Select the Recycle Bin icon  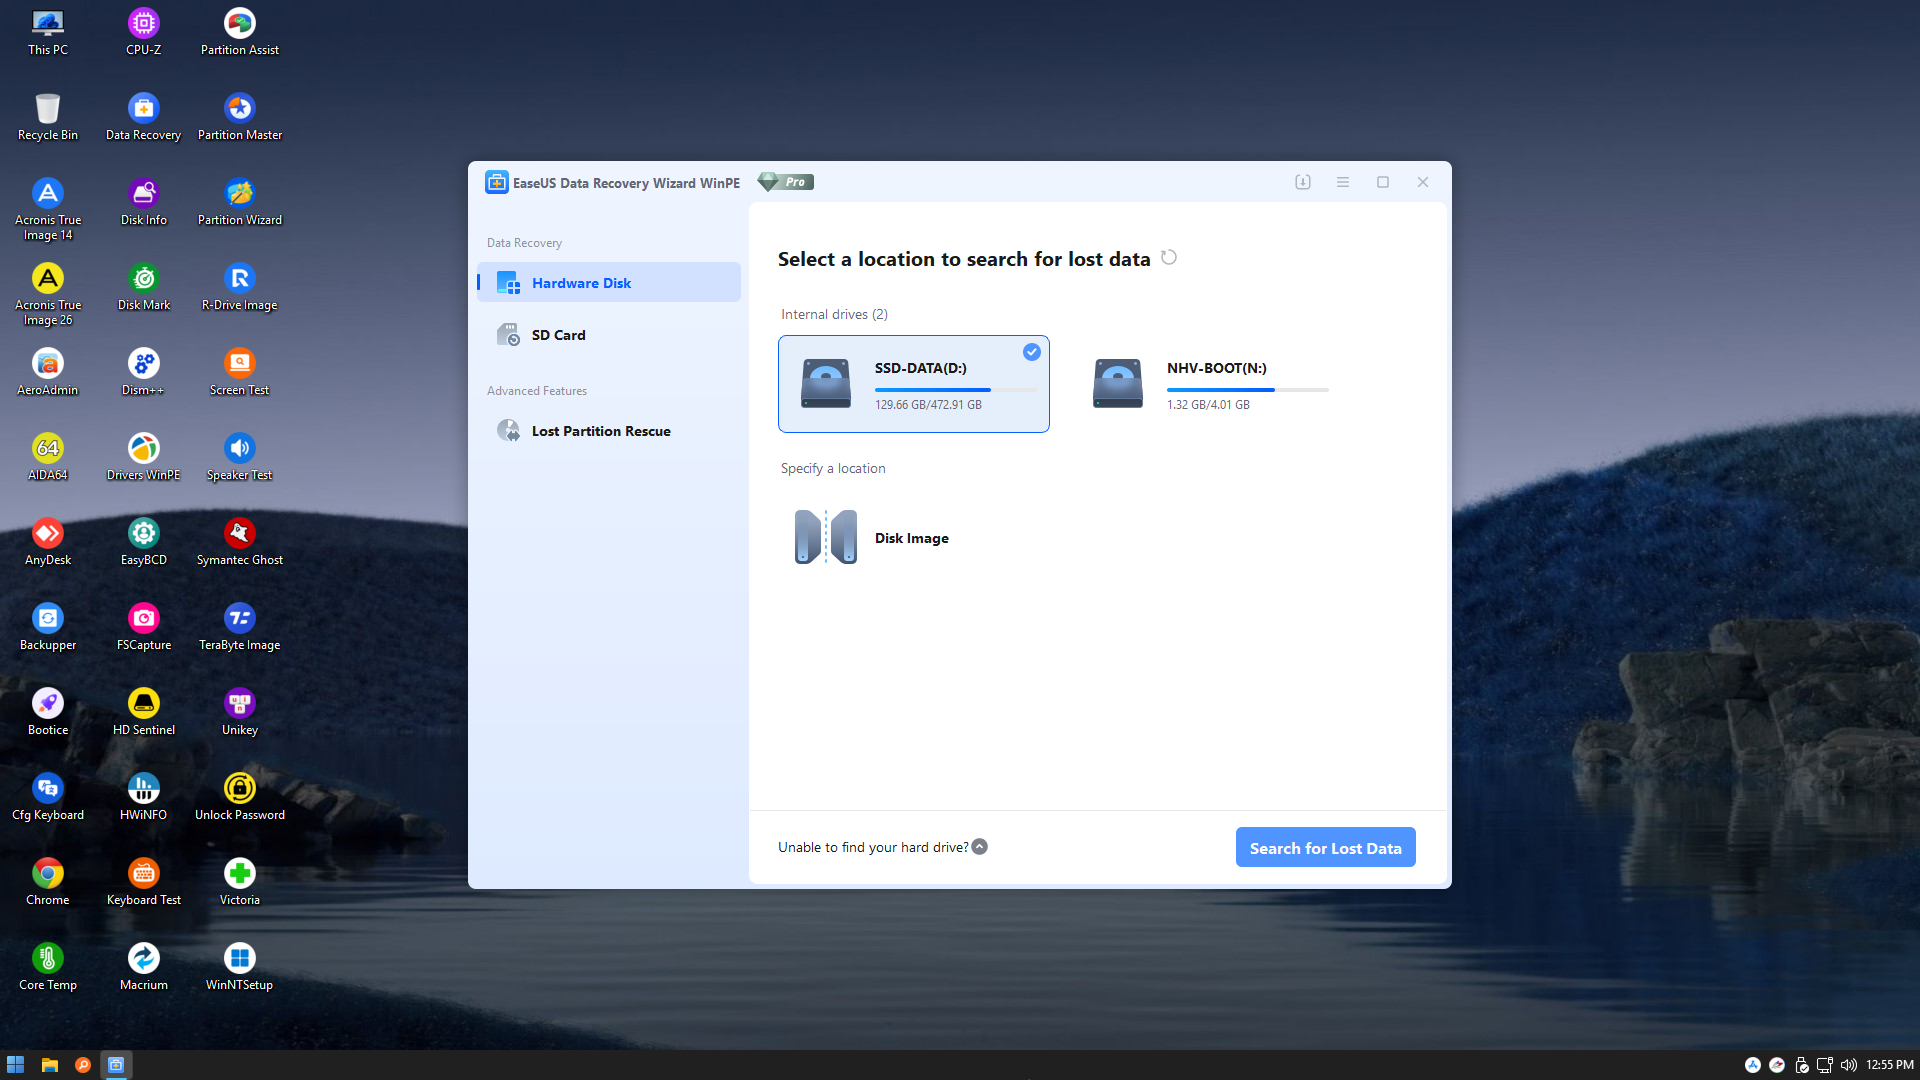(x=48, y=118)
